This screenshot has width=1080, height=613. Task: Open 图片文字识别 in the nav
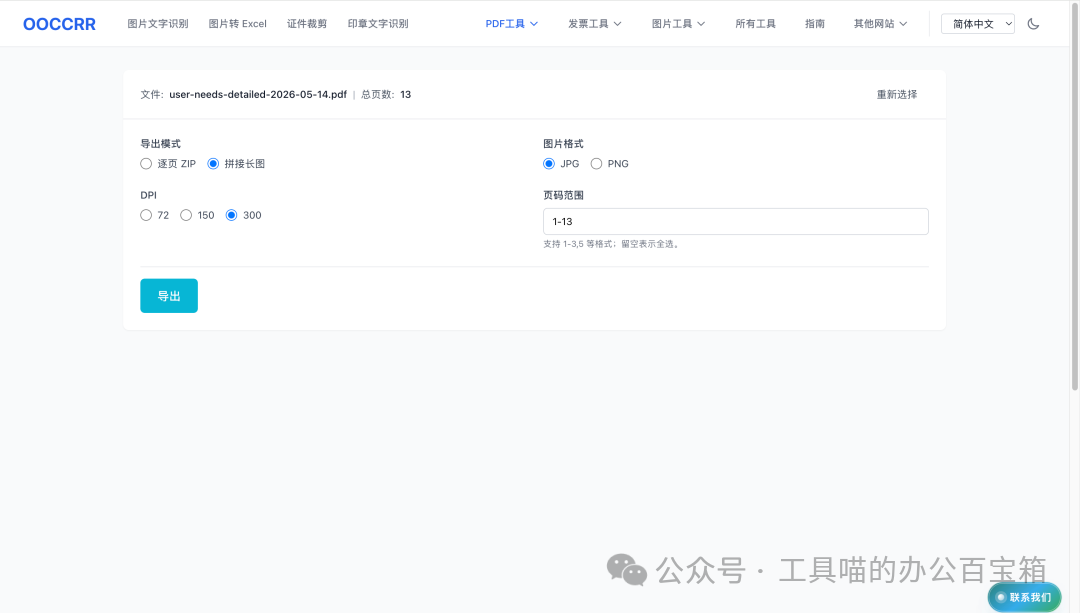(x=158, y=24)
